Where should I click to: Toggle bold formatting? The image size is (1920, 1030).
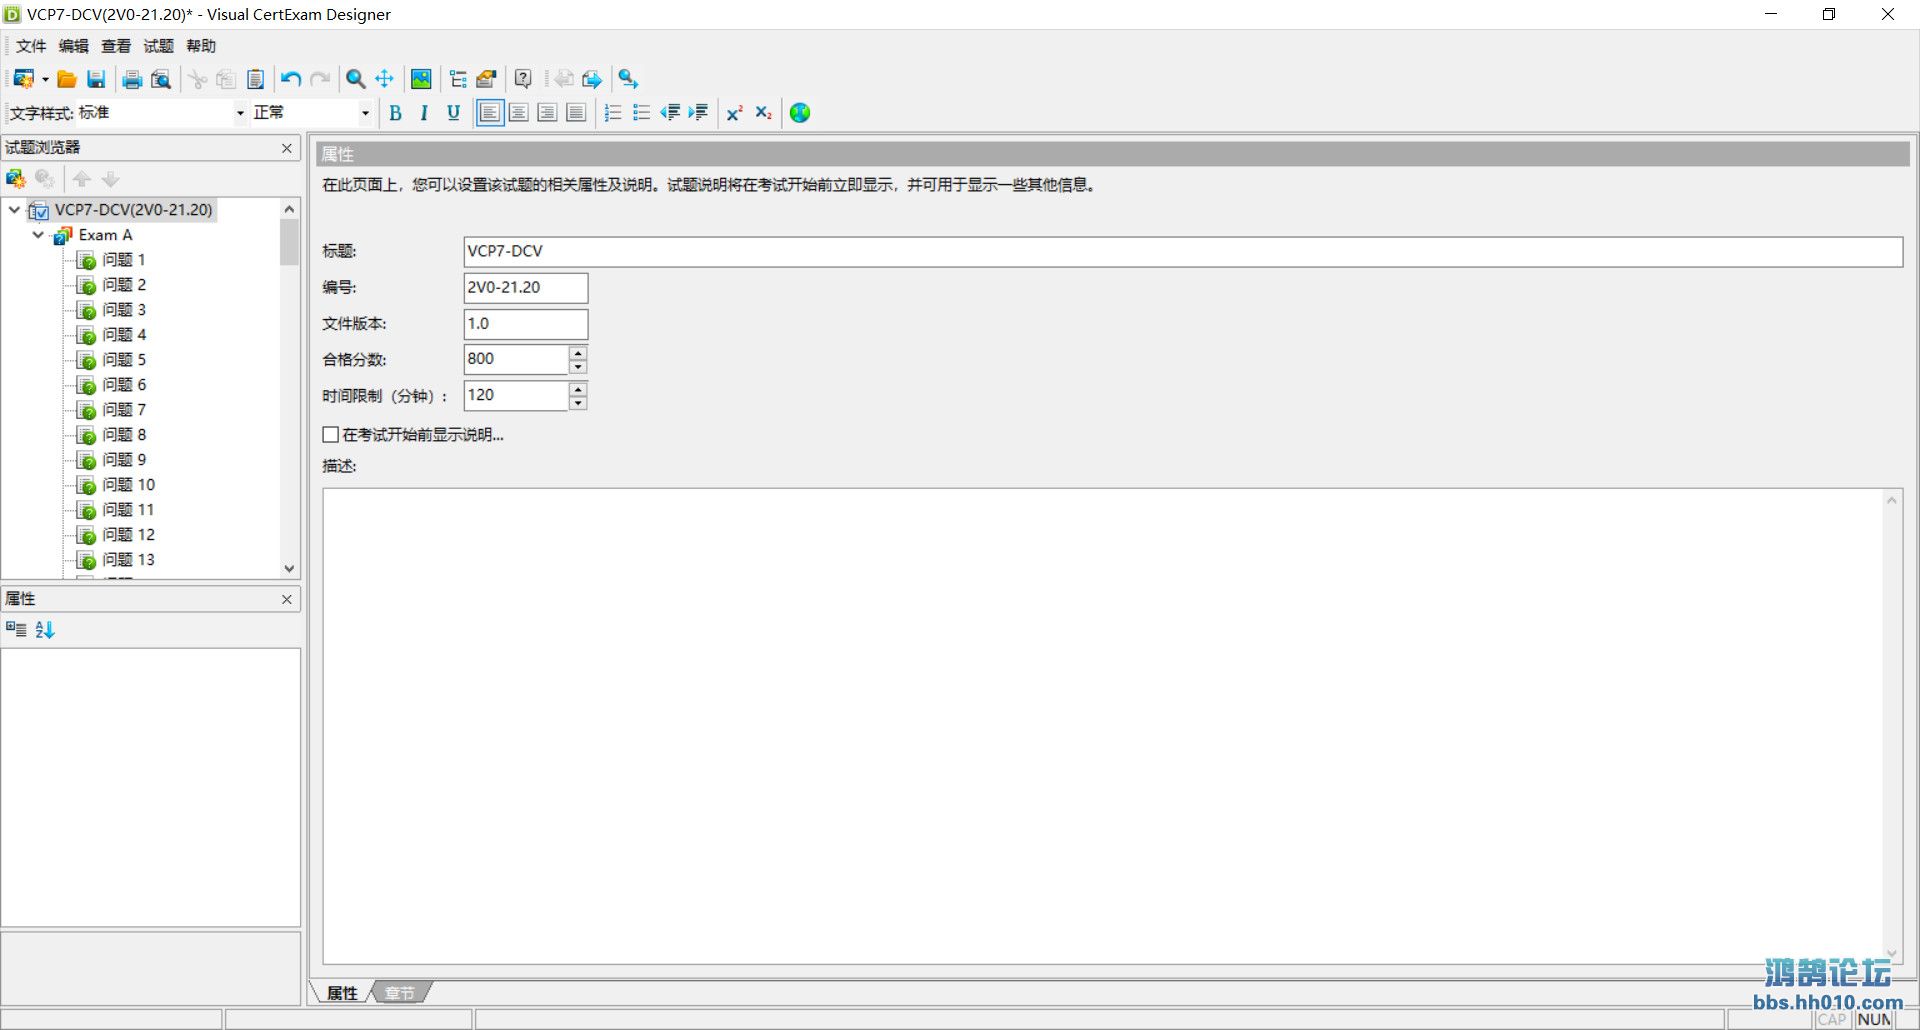(395, 113)
